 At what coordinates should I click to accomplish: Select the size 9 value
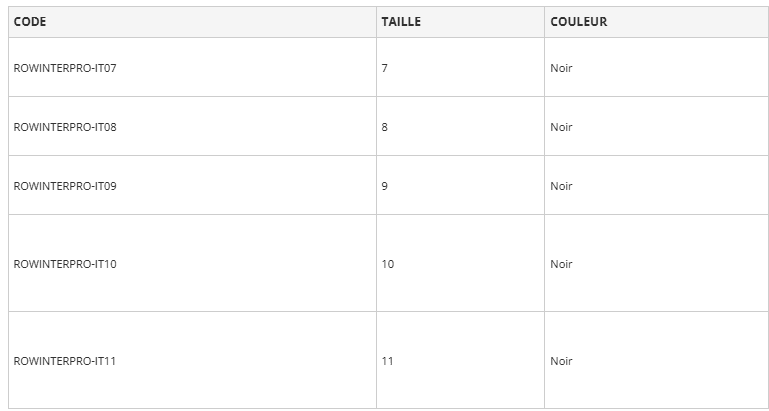385,186
